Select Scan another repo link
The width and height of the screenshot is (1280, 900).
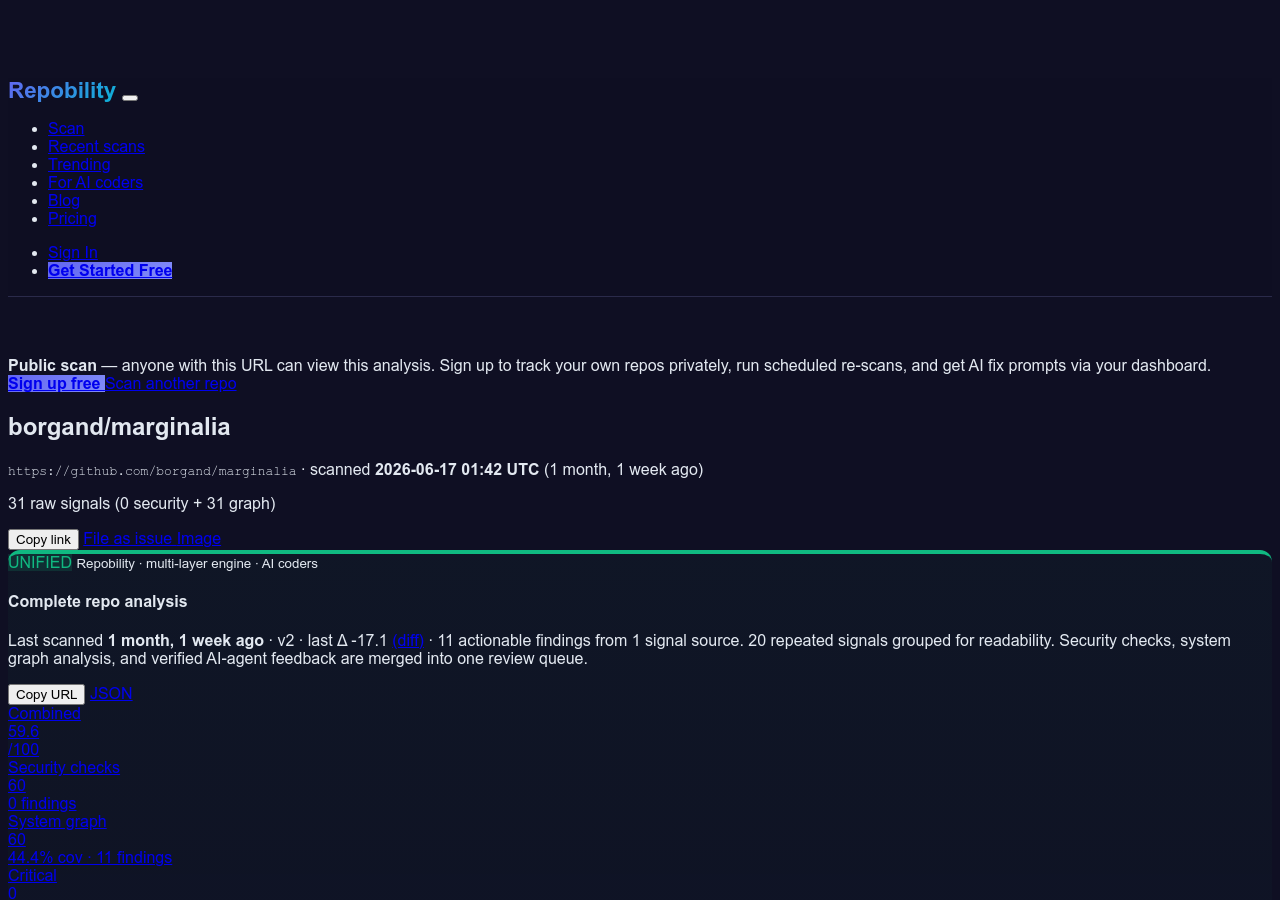tap(171, 383)
